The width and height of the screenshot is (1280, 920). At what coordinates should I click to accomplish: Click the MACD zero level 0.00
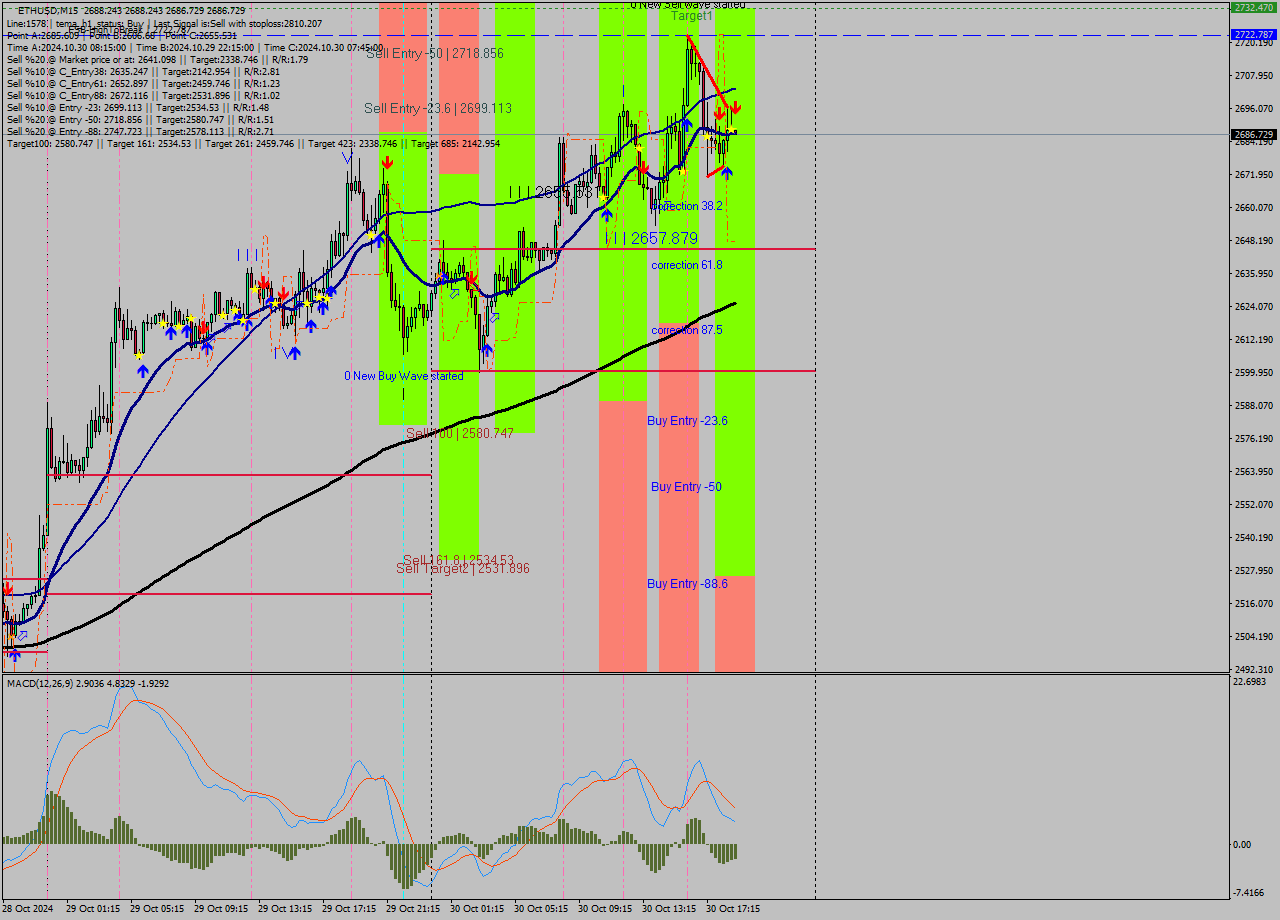coord(1243,845)
